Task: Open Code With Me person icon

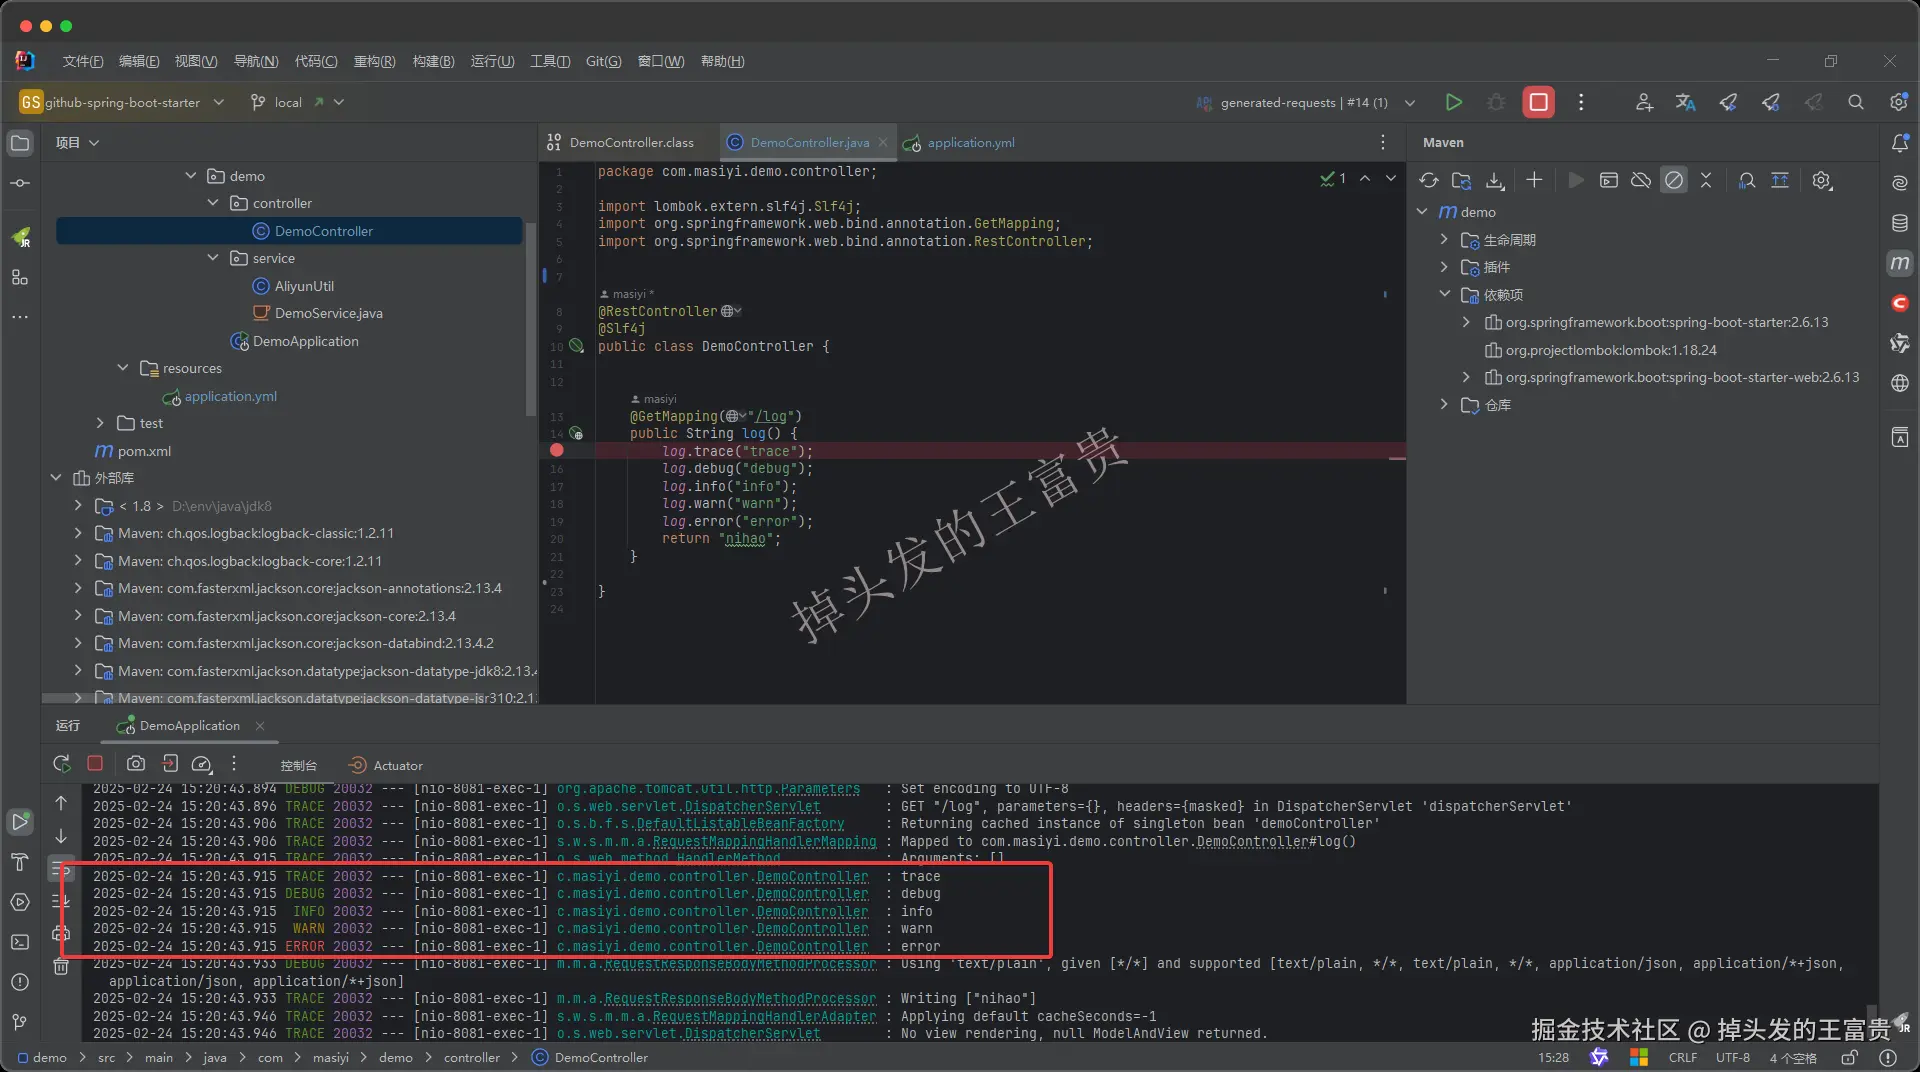Action: (1644, 102)
